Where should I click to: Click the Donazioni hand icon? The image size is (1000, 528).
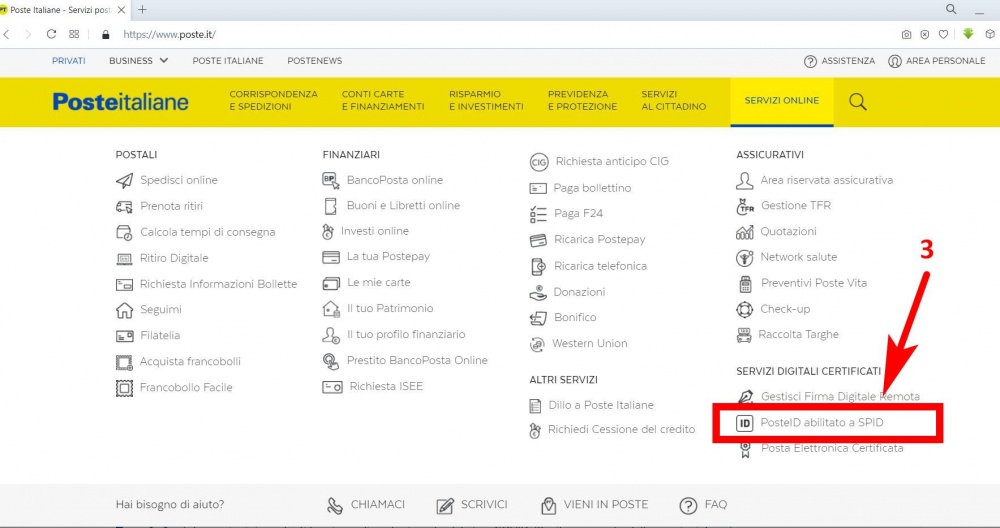(538, 293)
